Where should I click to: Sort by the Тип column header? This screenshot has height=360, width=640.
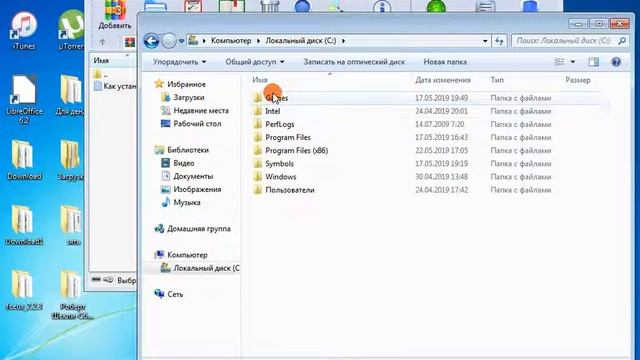[497, 80]
